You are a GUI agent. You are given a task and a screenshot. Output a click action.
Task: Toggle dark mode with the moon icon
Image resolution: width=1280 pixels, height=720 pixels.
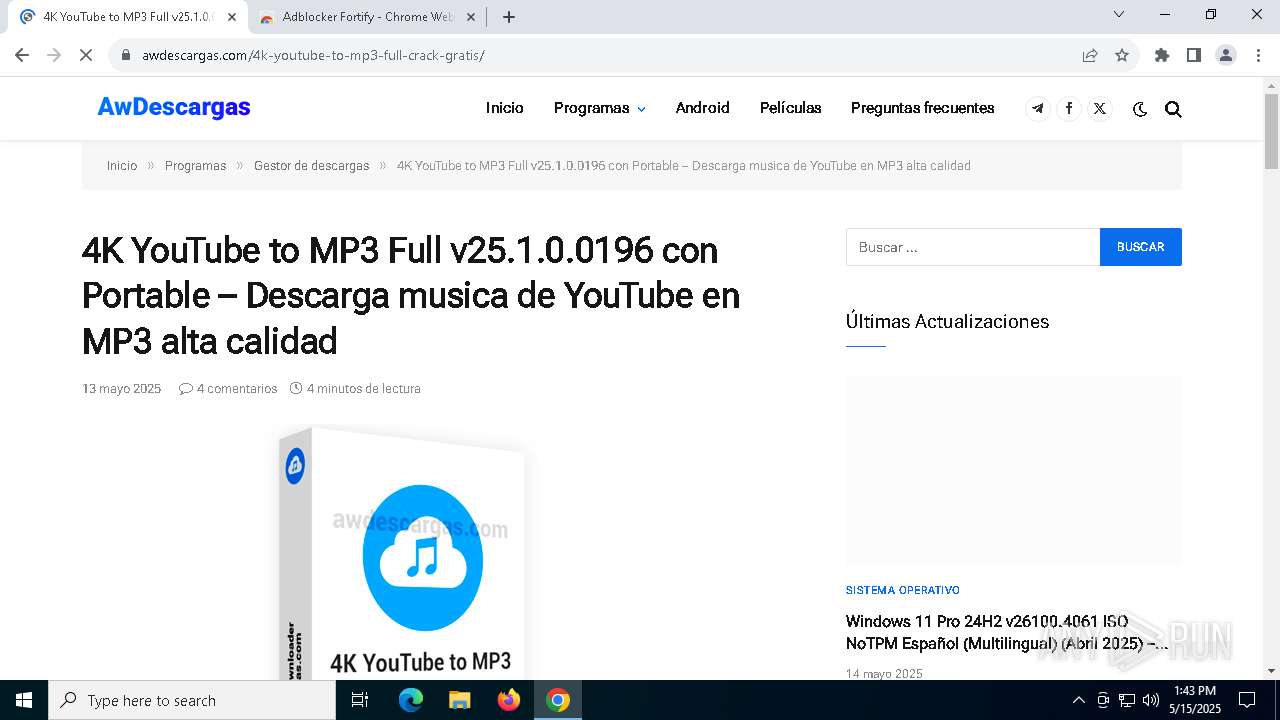(1140, 109)
